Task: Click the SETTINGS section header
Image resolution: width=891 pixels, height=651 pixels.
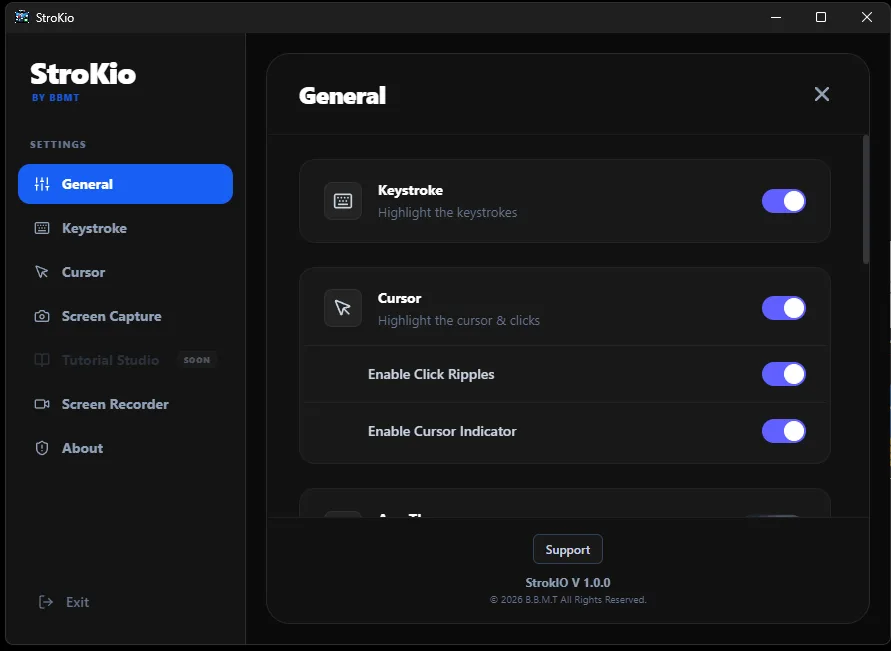Action: click(58, 144)
